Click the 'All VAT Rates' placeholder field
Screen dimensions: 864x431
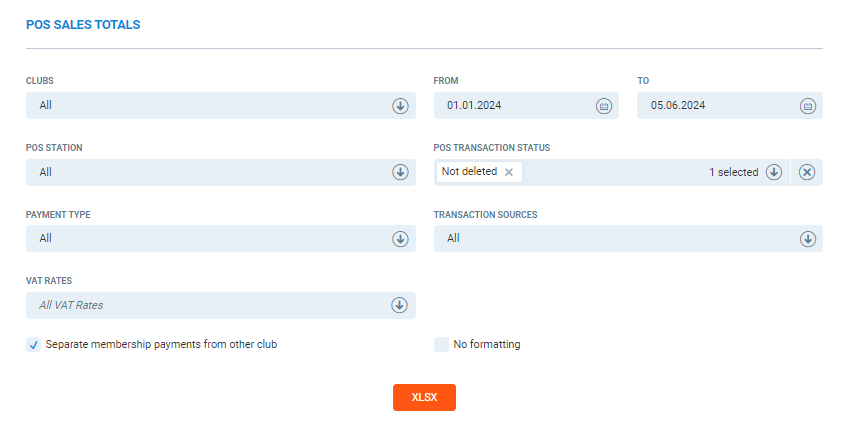tap(200, 305)
